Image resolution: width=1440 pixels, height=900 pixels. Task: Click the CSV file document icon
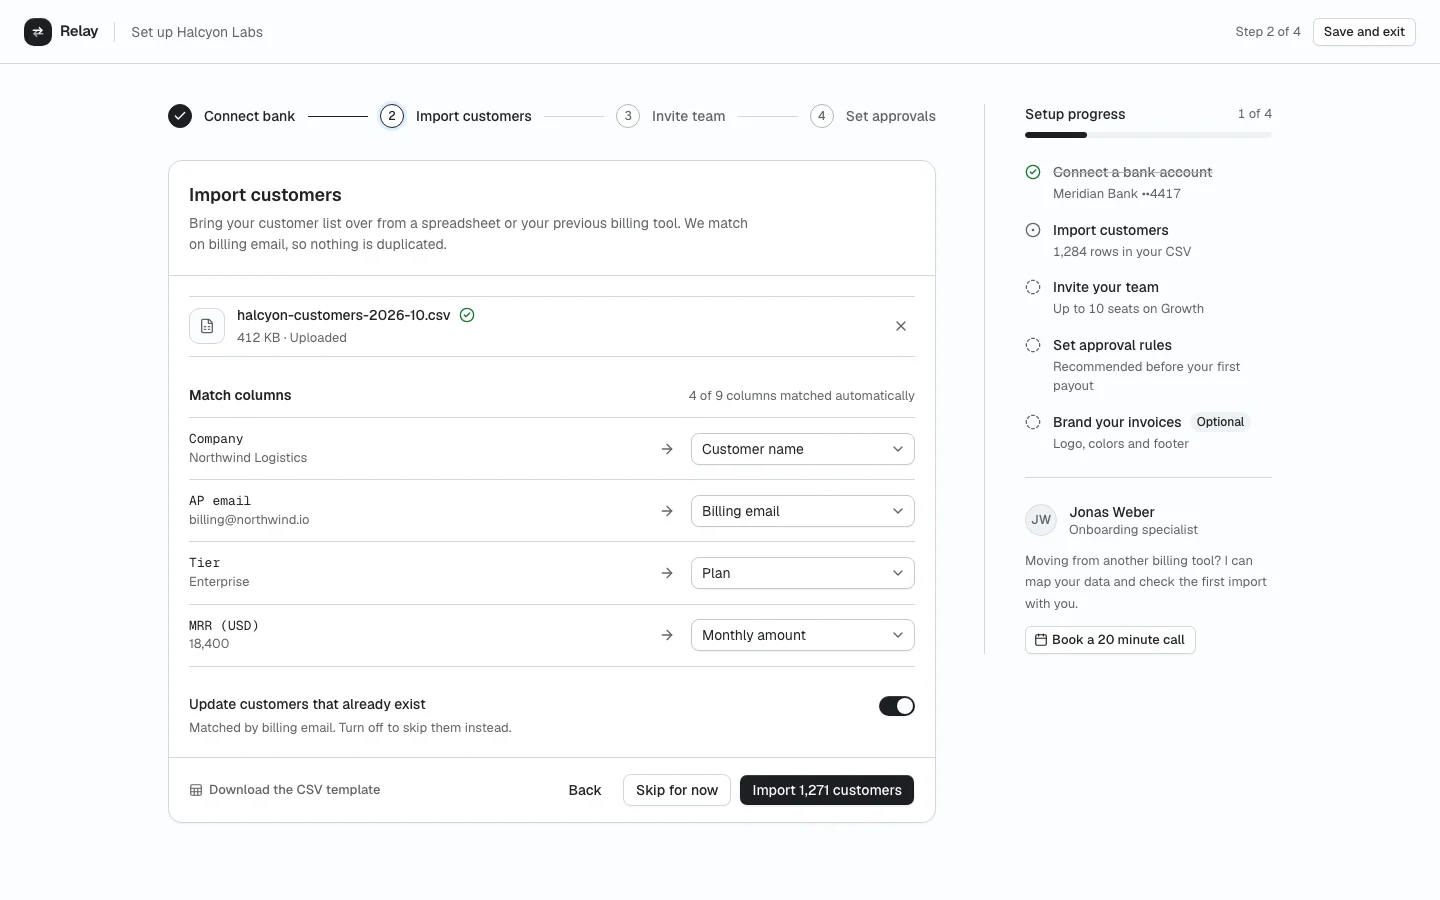(x=207, y=326)
